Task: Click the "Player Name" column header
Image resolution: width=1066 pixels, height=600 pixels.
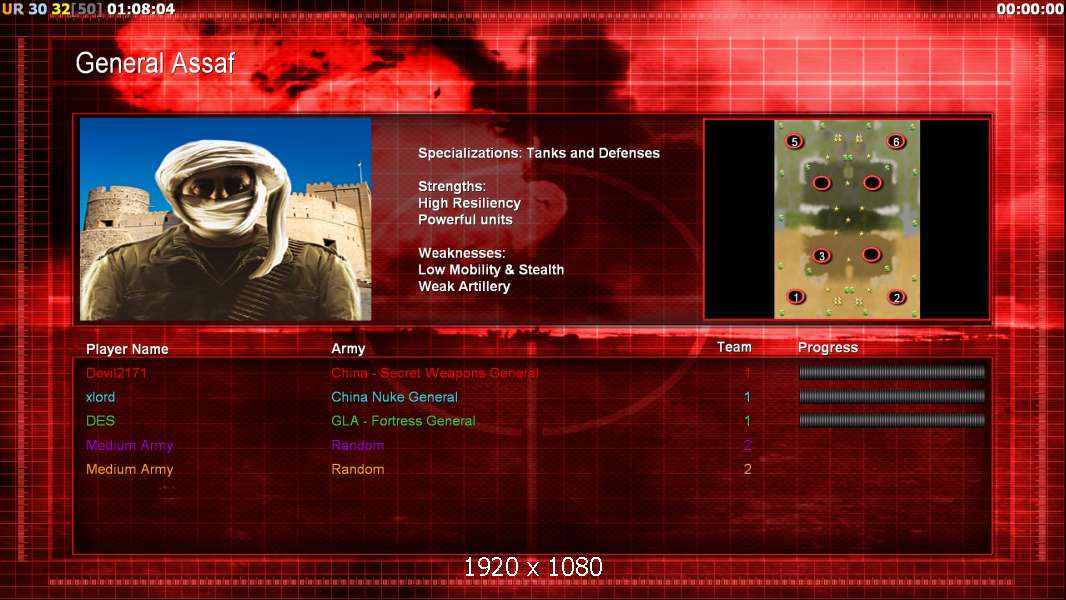Action: [127, 349]
